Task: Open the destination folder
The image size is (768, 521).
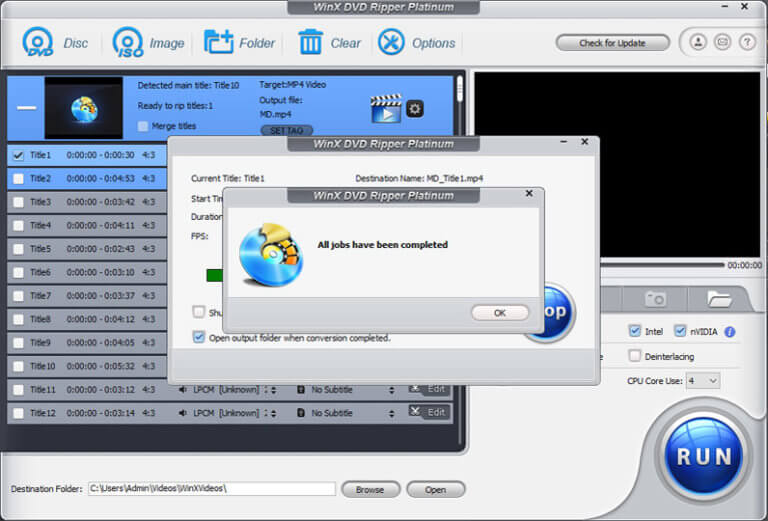Action: (435, 490)
